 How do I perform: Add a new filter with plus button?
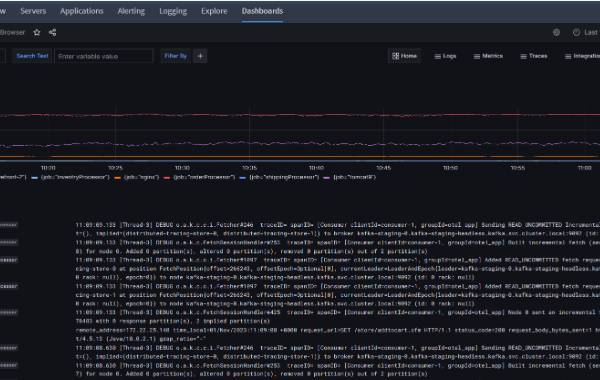pos(200,56)
